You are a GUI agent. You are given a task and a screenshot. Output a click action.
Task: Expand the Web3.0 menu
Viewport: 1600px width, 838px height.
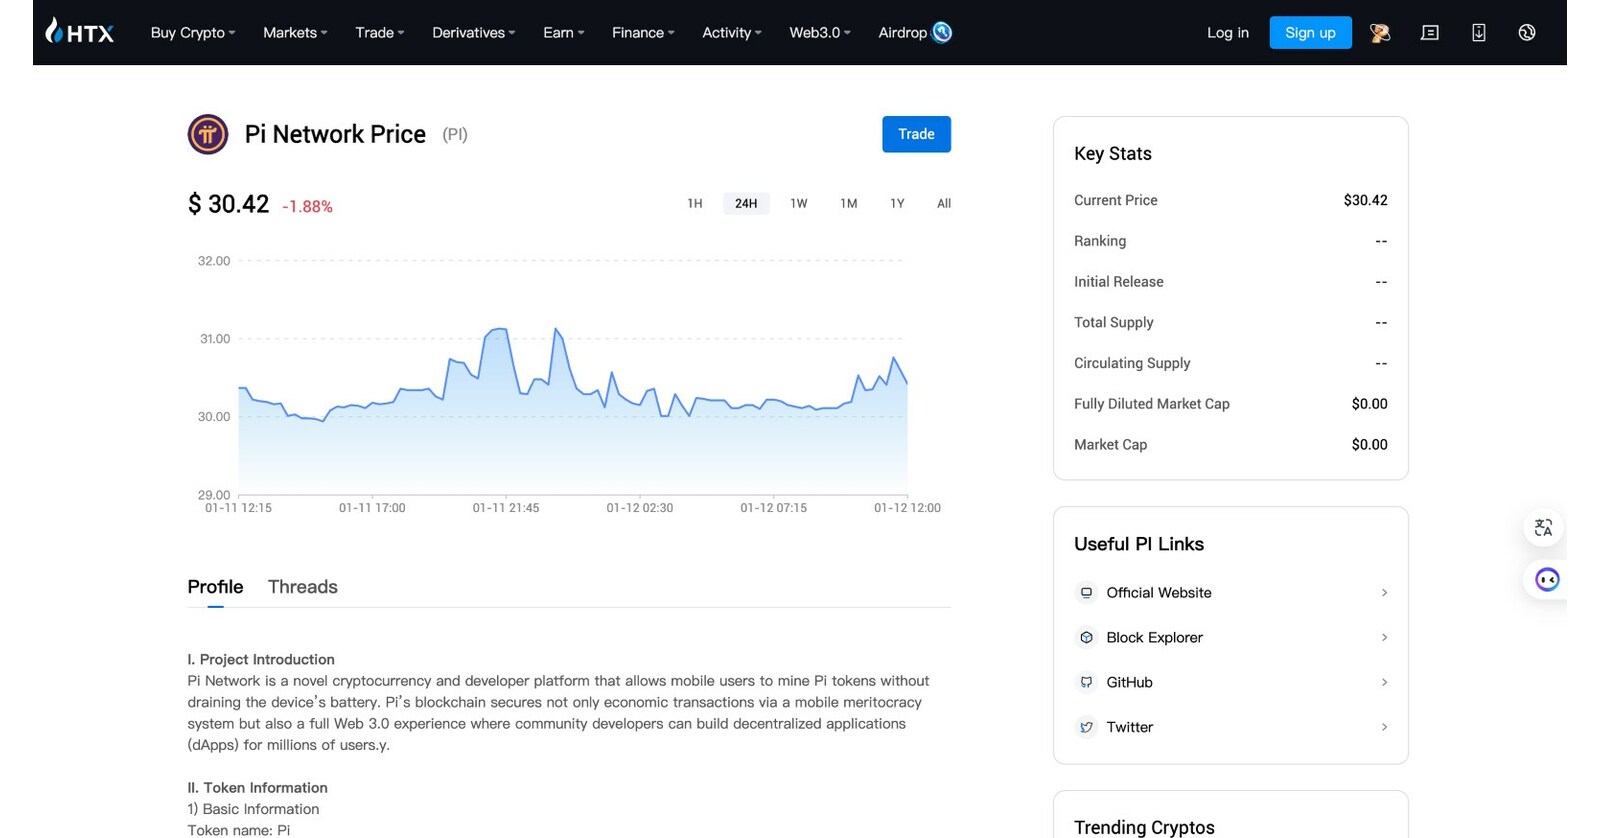820,33
